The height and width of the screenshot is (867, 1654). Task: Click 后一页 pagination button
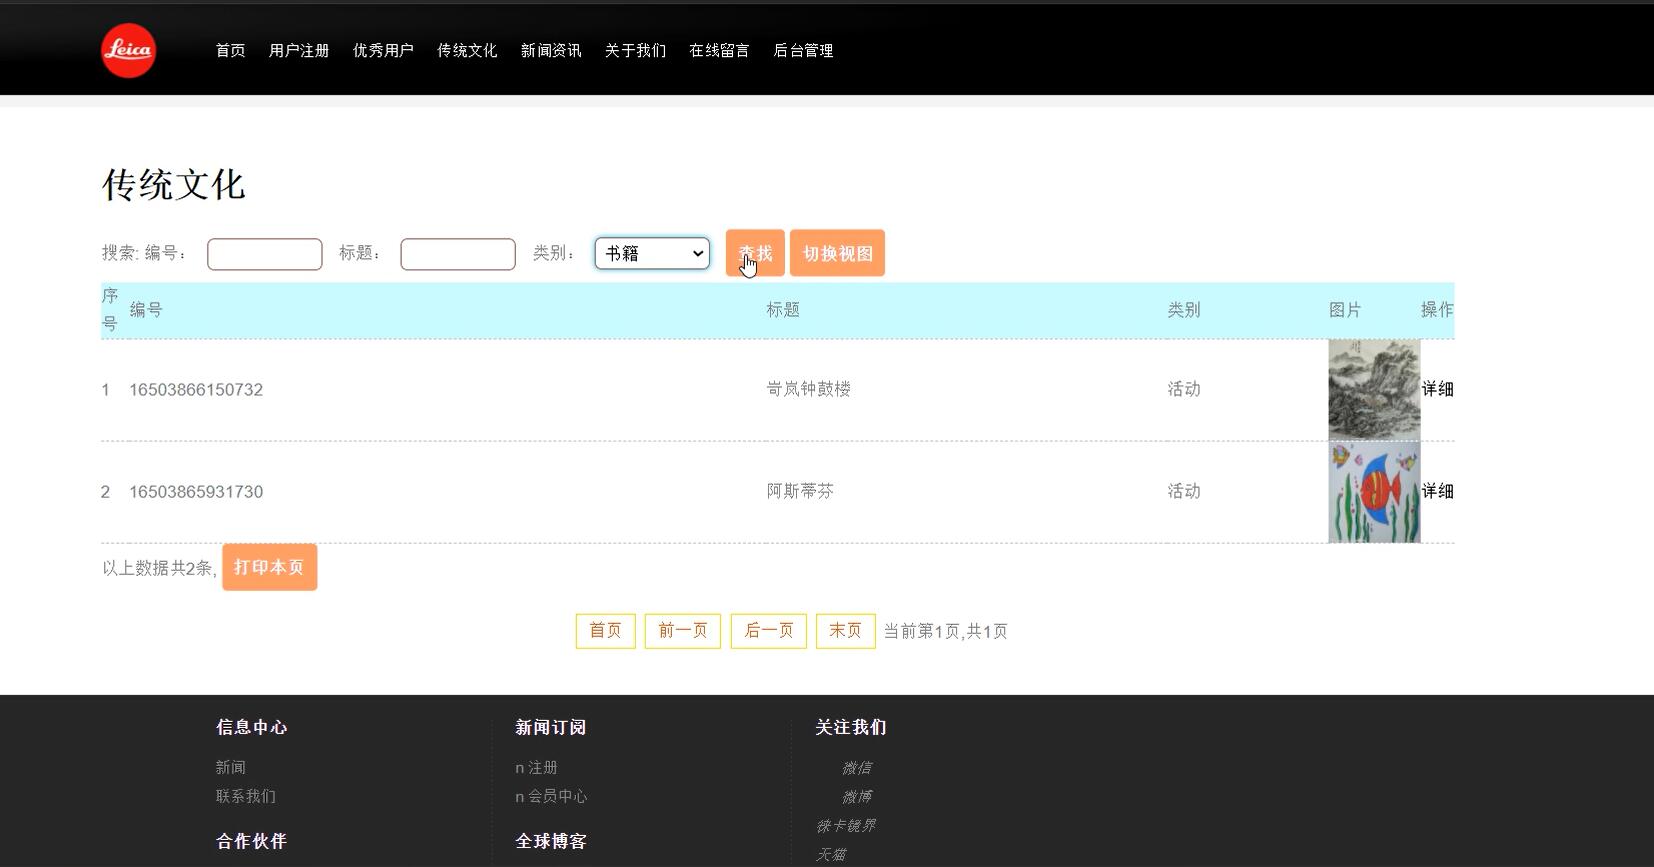pos(768,631)
